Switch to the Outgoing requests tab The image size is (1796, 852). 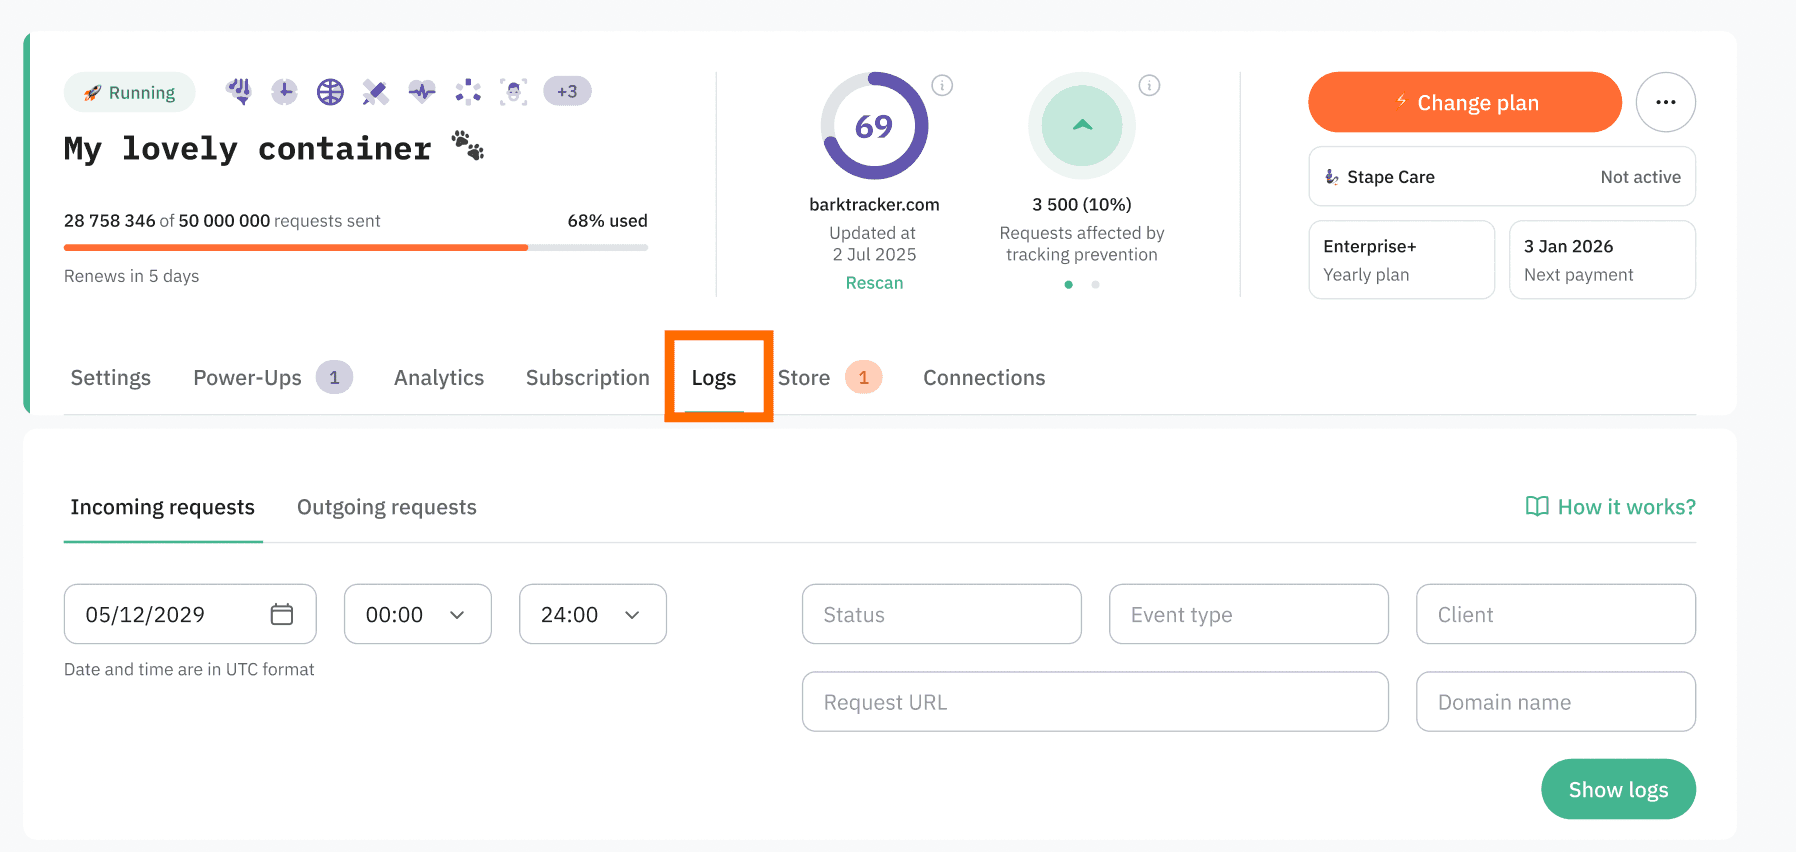pyautogui.click(x=386, y=507)
